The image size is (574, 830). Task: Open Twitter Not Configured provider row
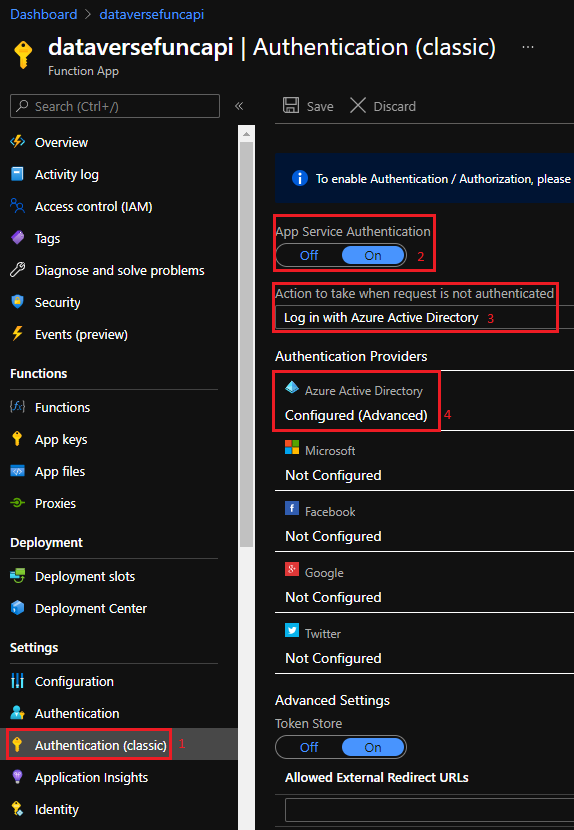[425, 644]
